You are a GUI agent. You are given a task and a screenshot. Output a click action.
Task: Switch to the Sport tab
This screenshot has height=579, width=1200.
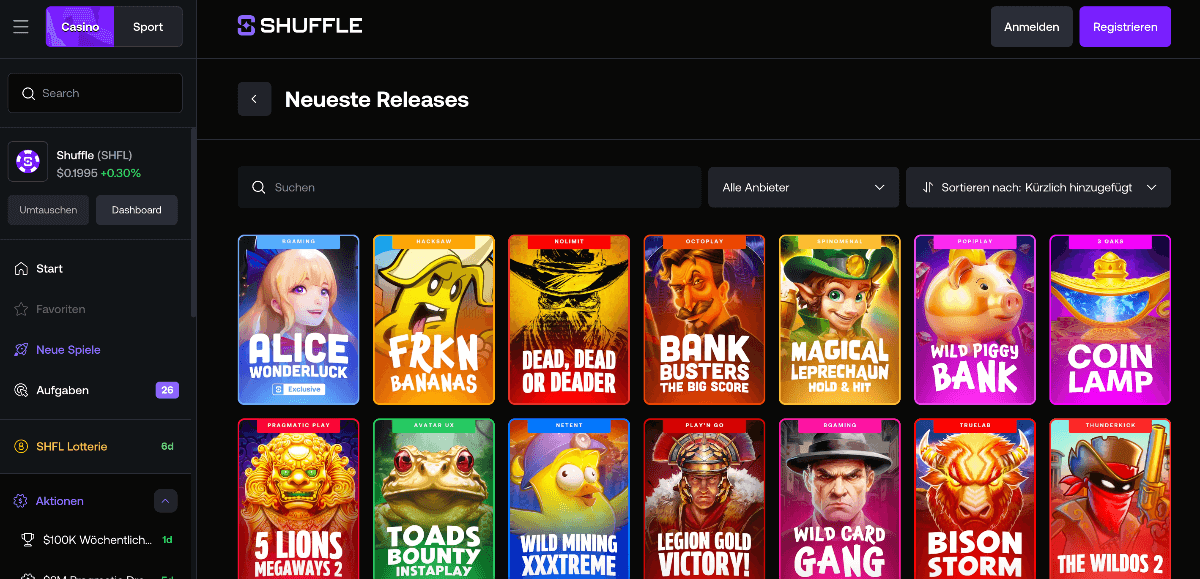coord(148,27)
